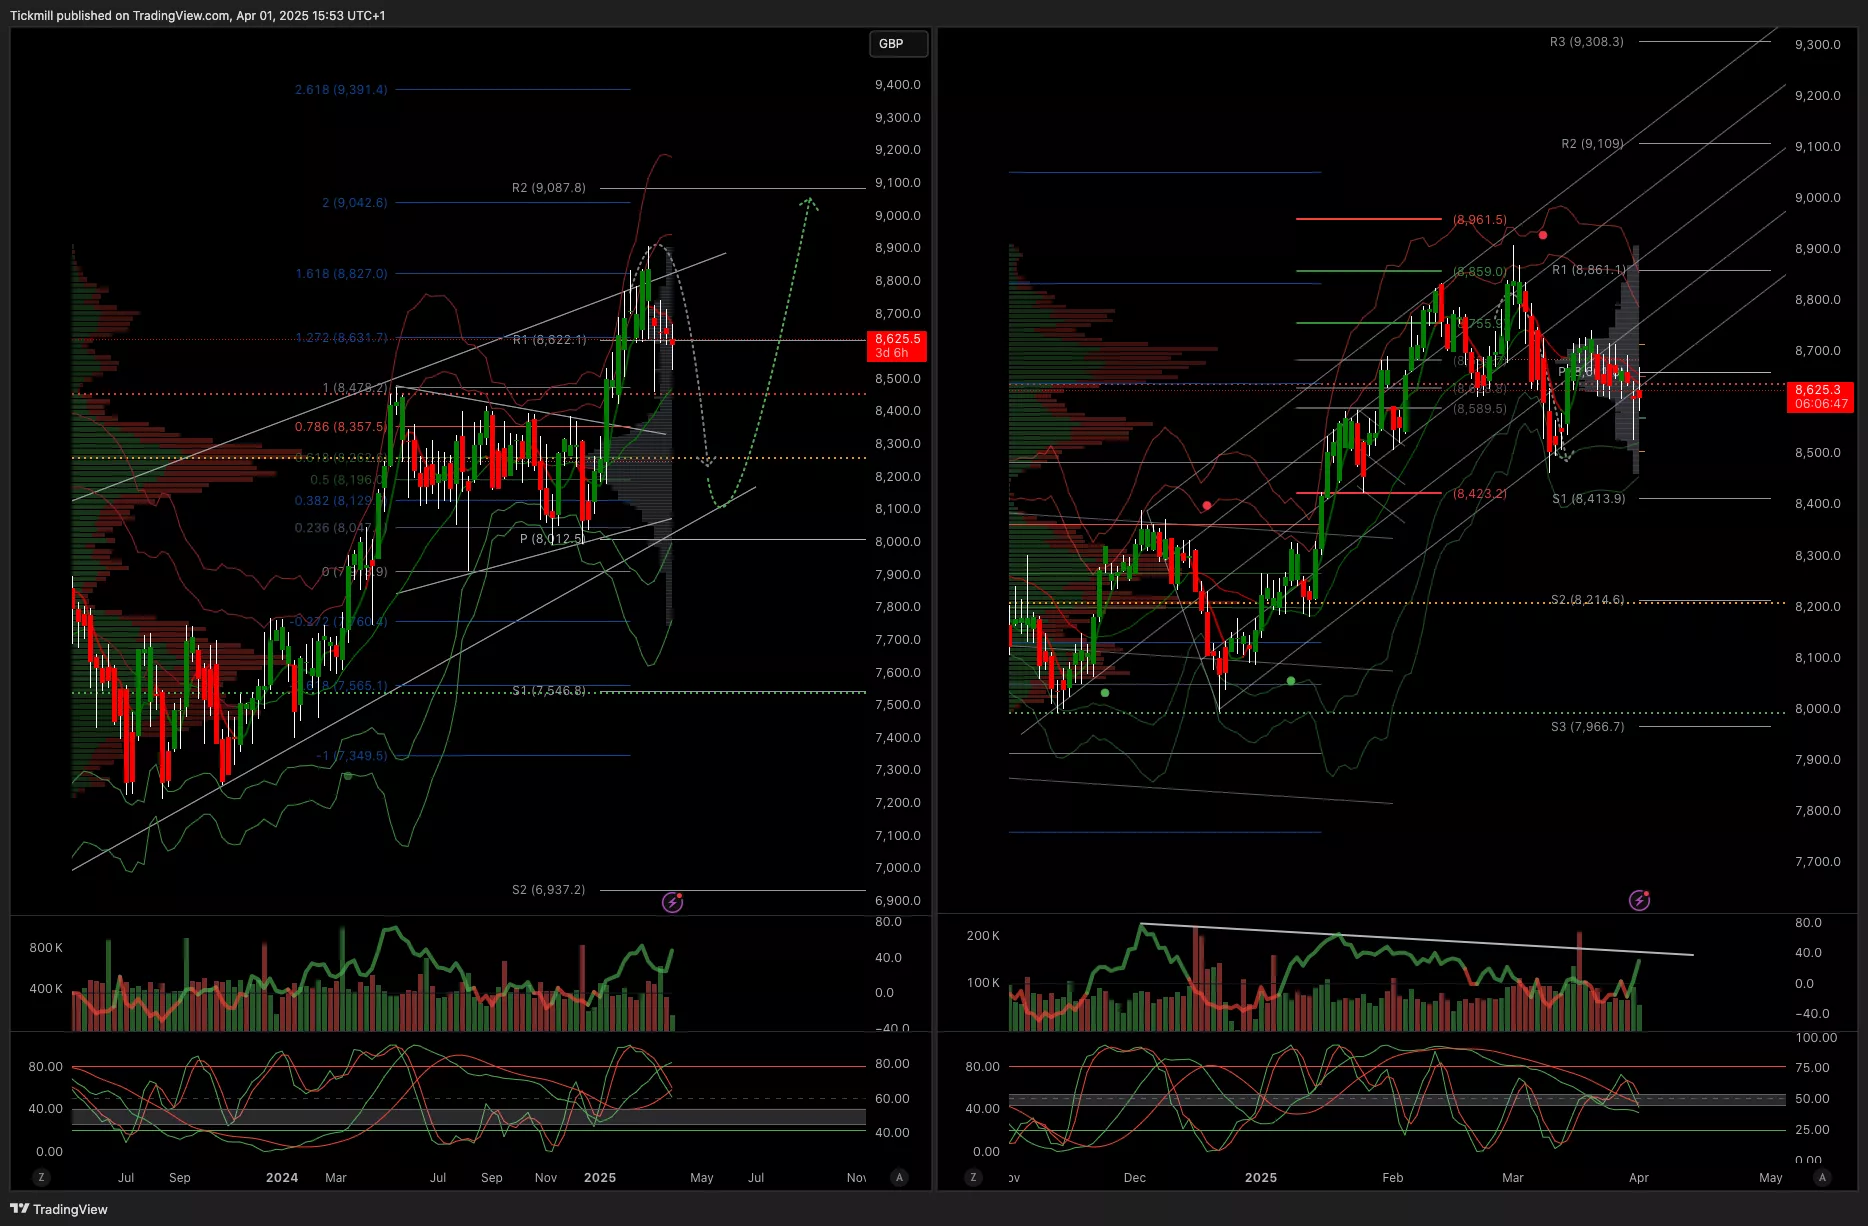The image size is (1868, 1226).
Task: Click the TradingView.com published header text
Action: click(197, 15)
